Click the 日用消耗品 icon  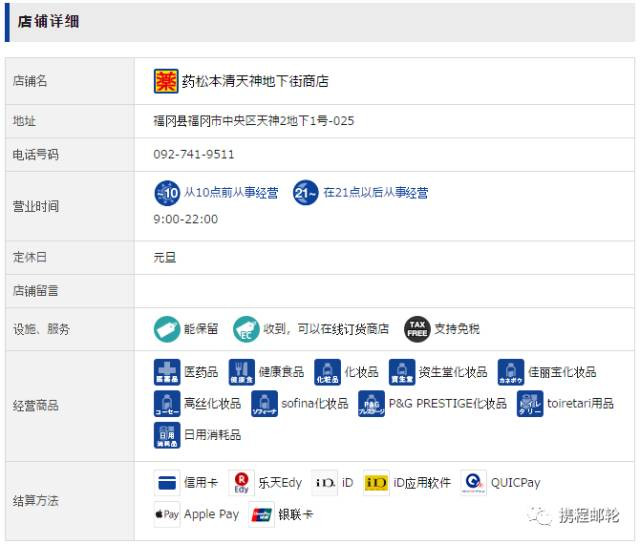[167, 435]
